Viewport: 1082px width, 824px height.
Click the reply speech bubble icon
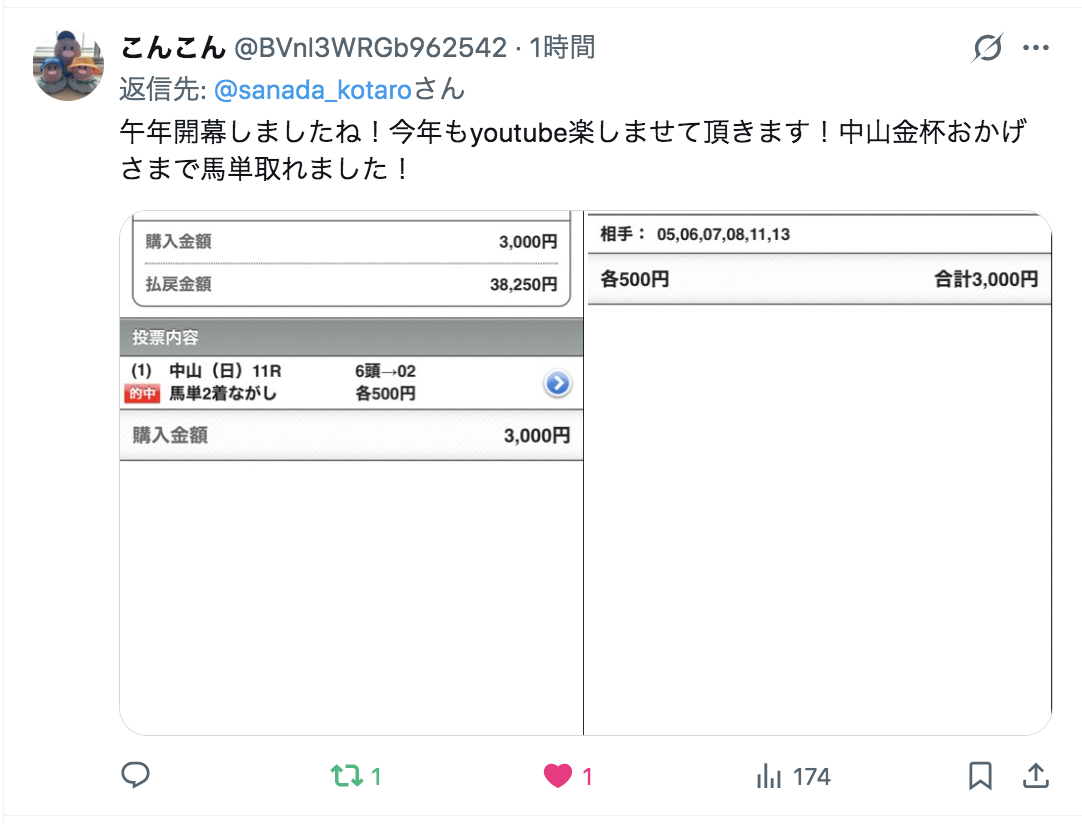click(135, 776)
